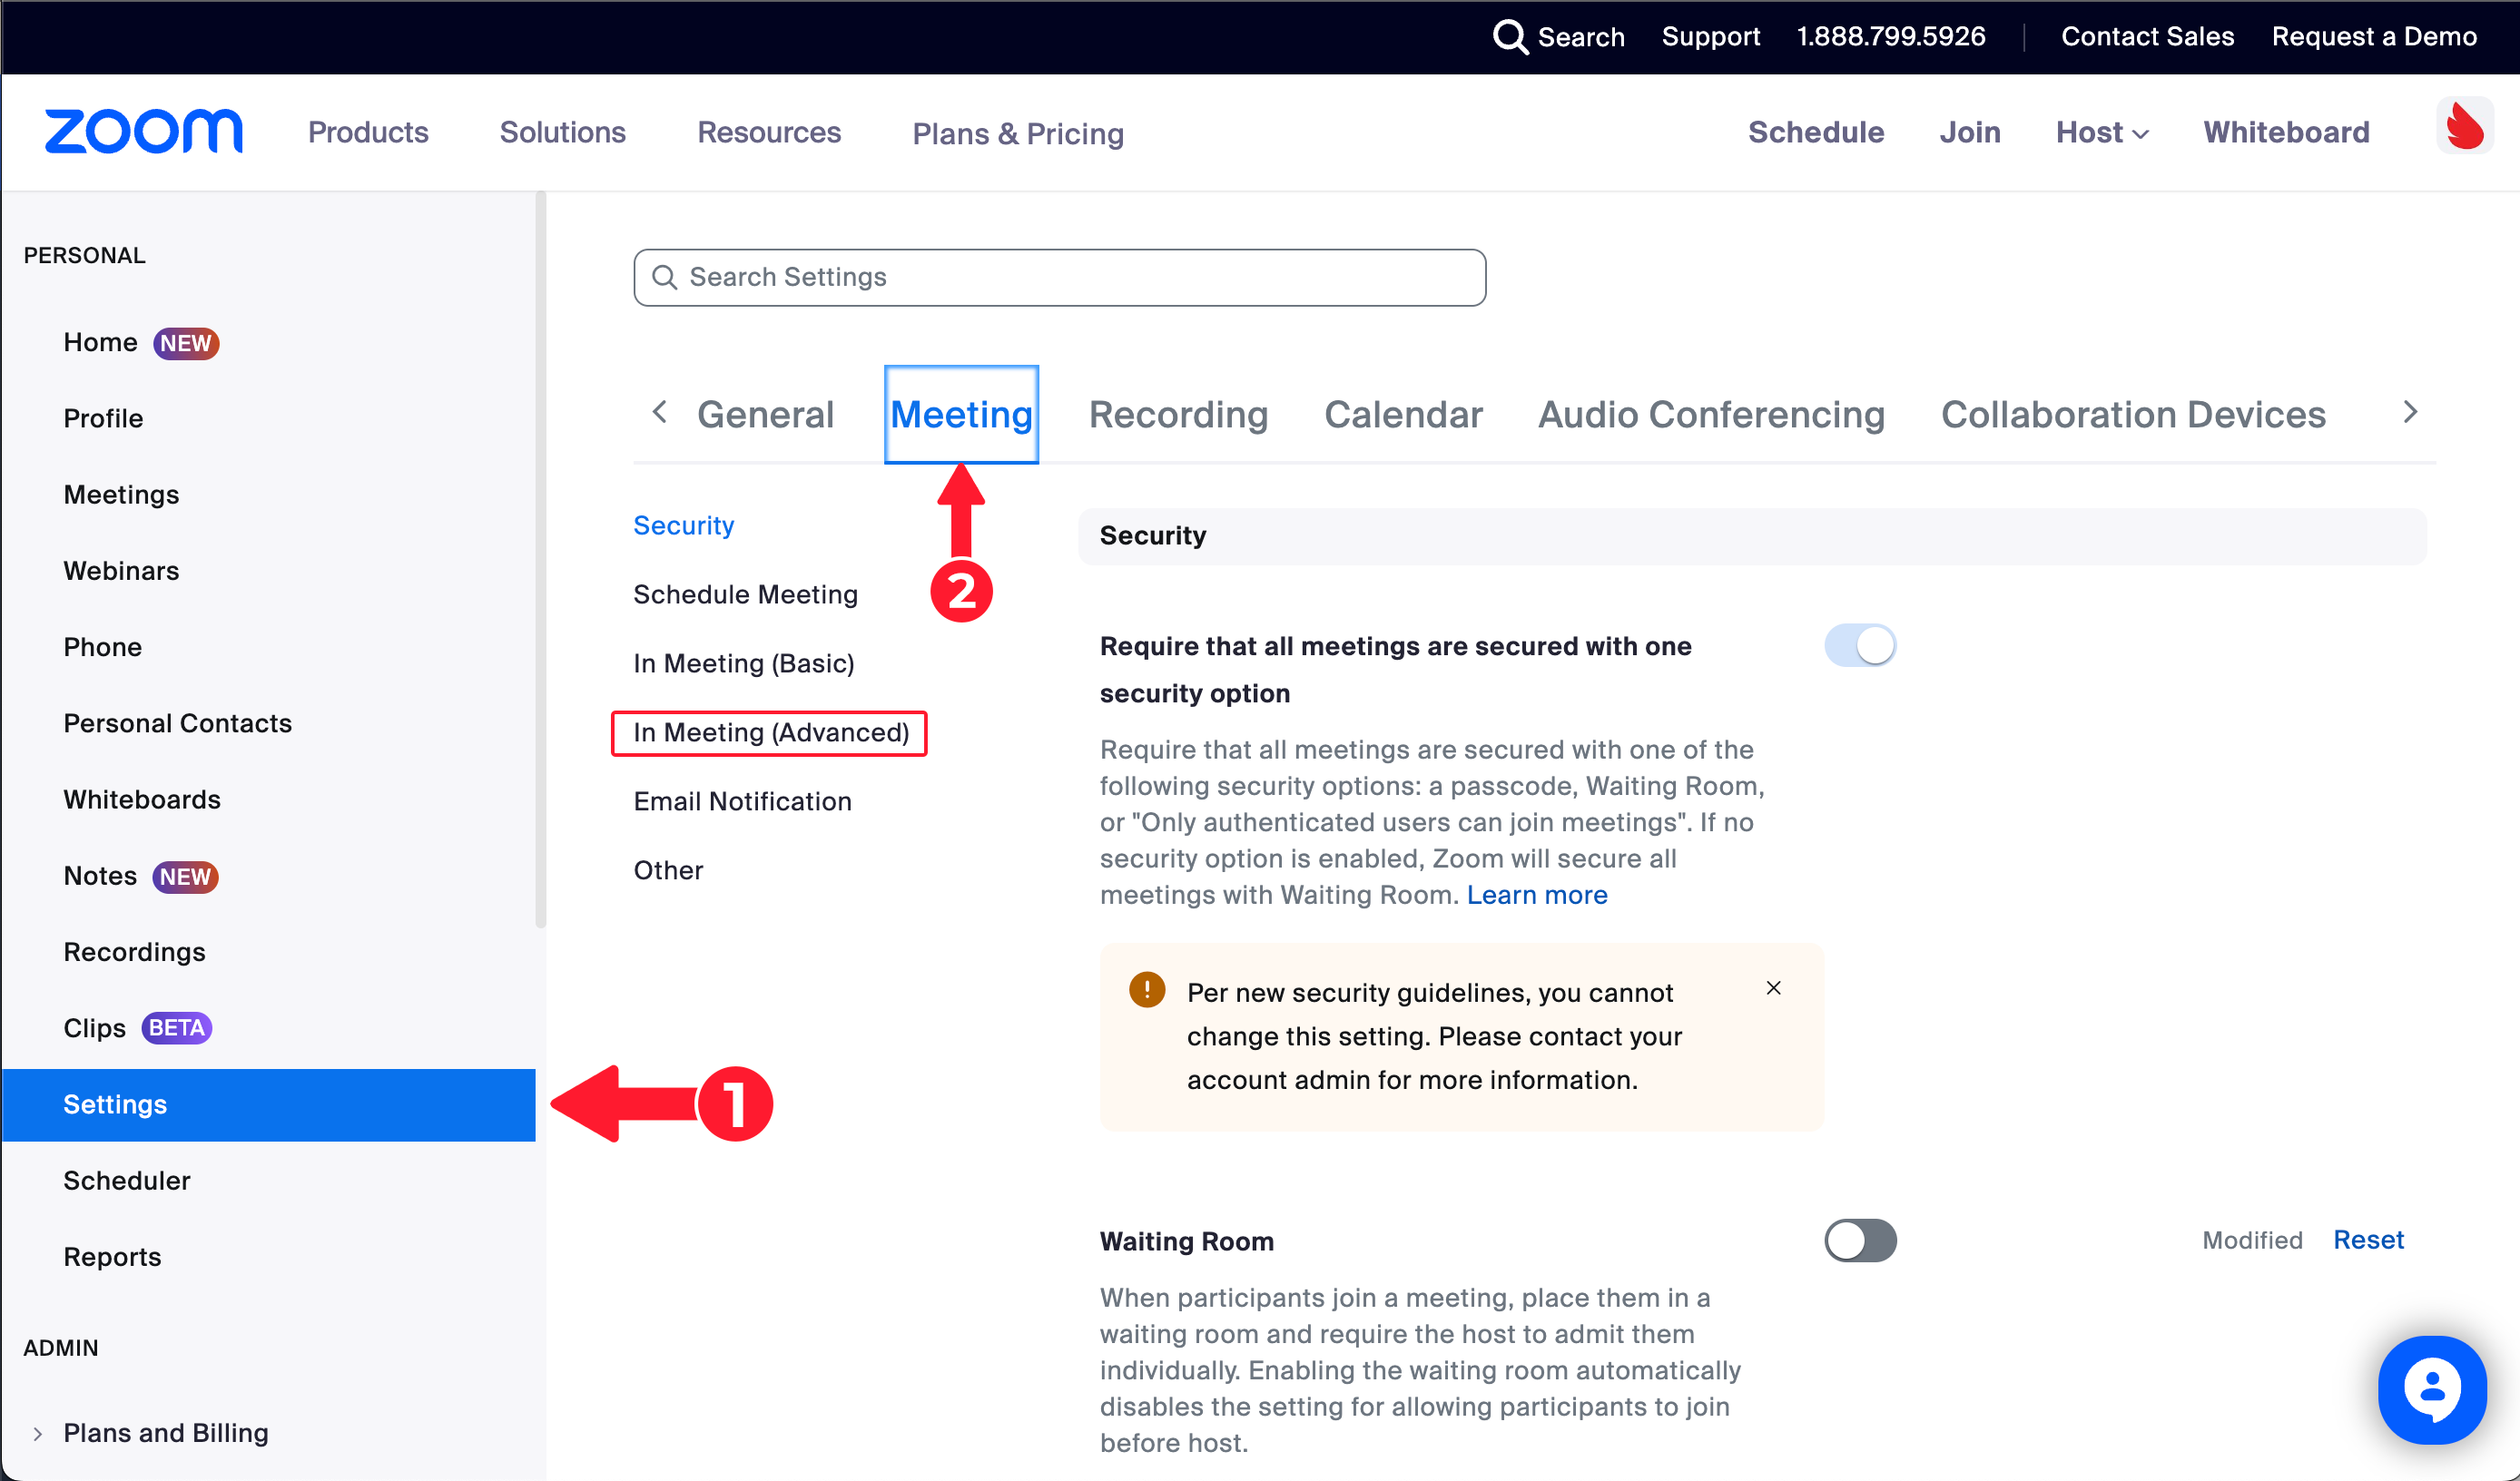Image resolution: width=2520 pixels, height=1481 pixels.
Task: Click the Zoom logo
Action: pos(143,132)
